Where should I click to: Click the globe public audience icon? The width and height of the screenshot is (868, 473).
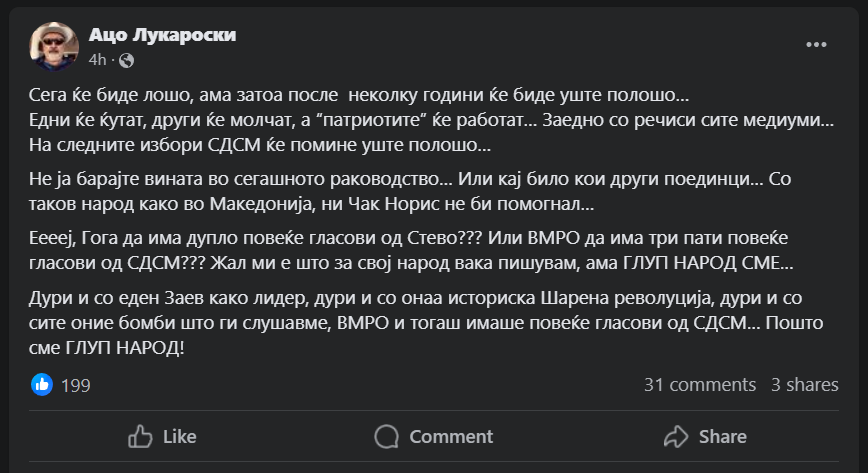(126, 60)
